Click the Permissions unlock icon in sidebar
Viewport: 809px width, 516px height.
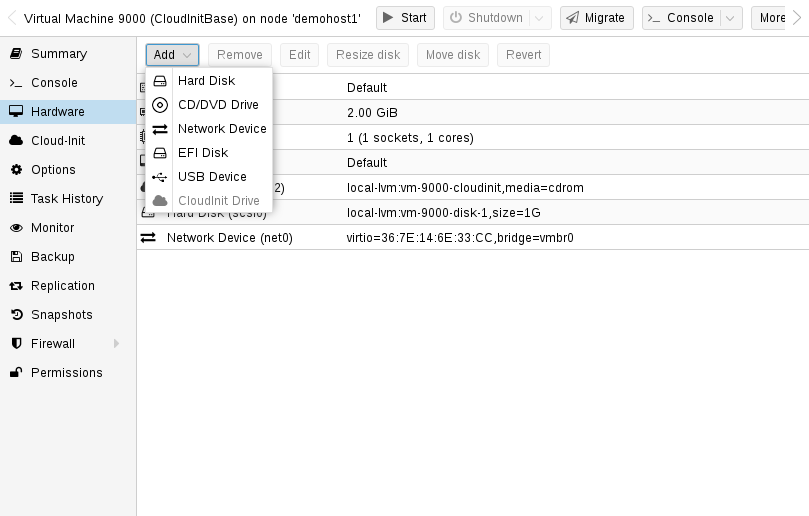[16, 373]
